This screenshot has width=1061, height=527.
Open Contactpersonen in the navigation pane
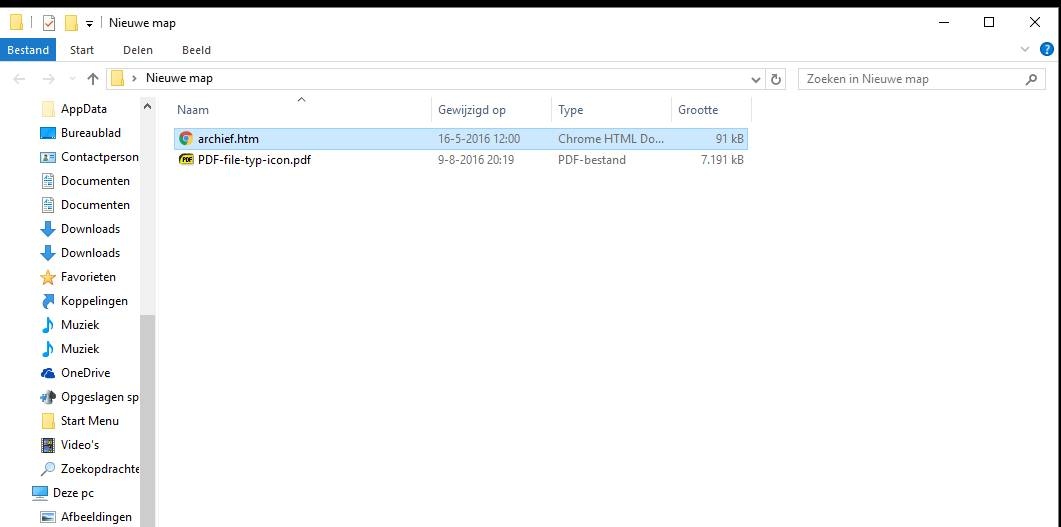click(99, 157)
